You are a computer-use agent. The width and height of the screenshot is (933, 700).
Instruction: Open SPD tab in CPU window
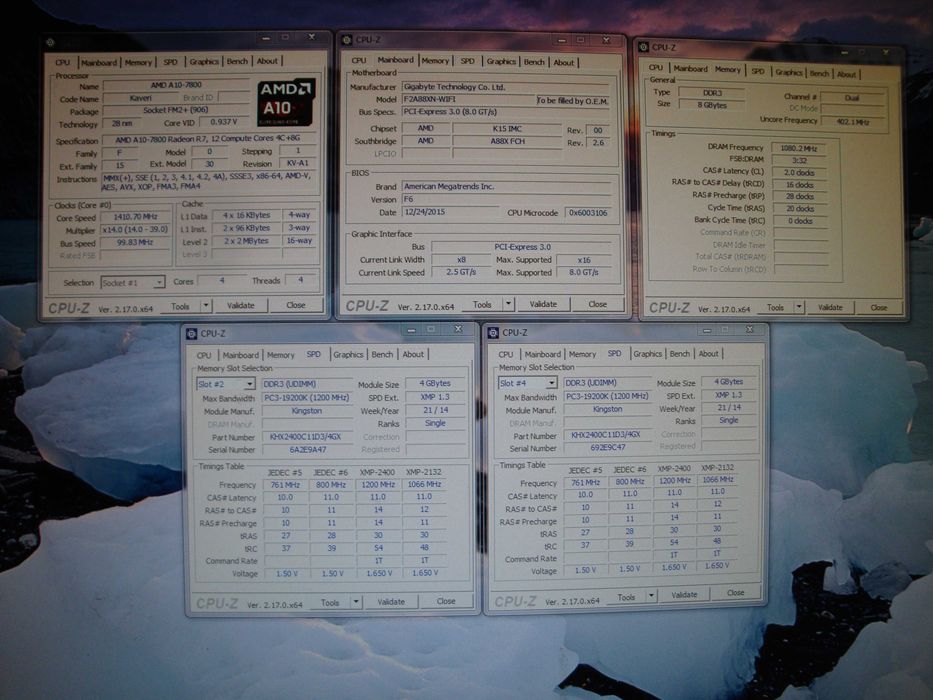pyautogui.click(x=171, y=61)
